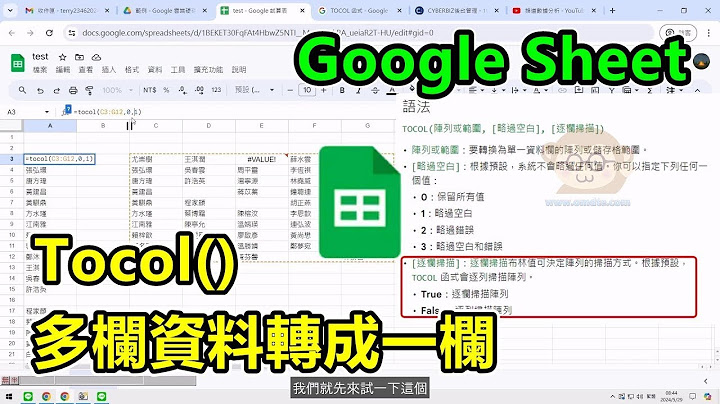The width and height of the screenshot is (720, 404).
Task: Go back to previous page
Action: coord(12,33)
